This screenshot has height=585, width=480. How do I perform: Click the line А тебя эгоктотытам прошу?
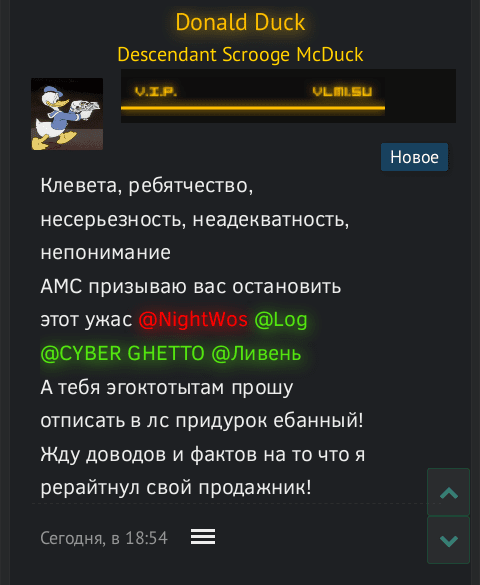[x=167, y=387]
